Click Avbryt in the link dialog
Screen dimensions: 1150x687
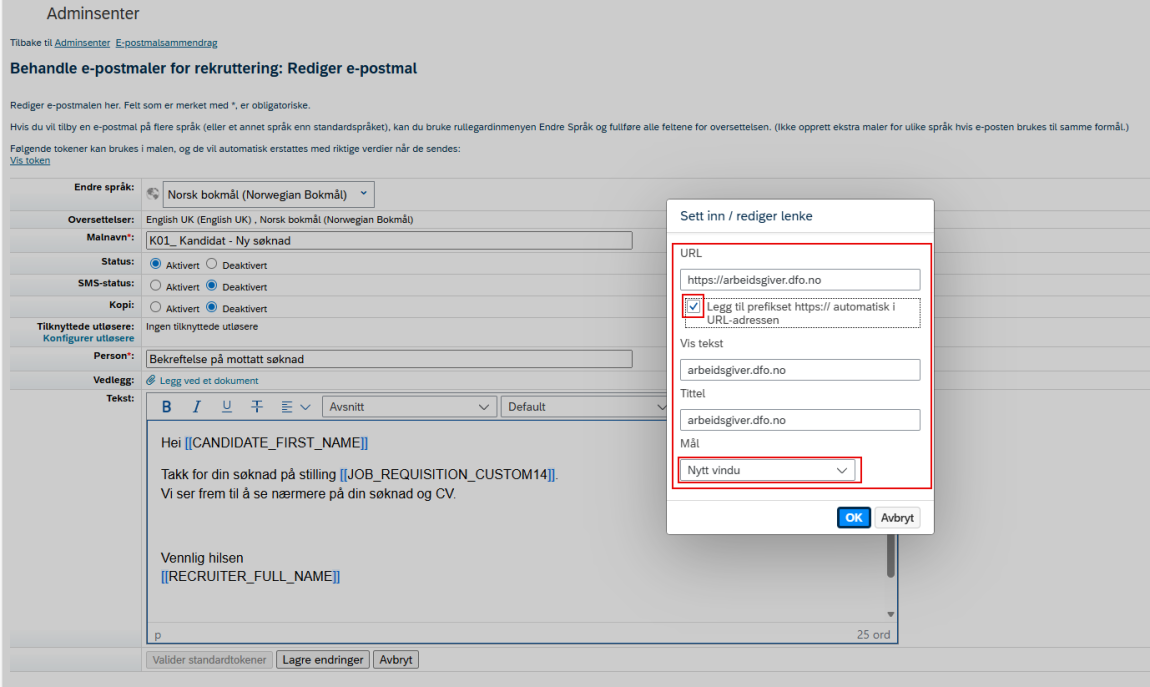click(x=897, y=518)
